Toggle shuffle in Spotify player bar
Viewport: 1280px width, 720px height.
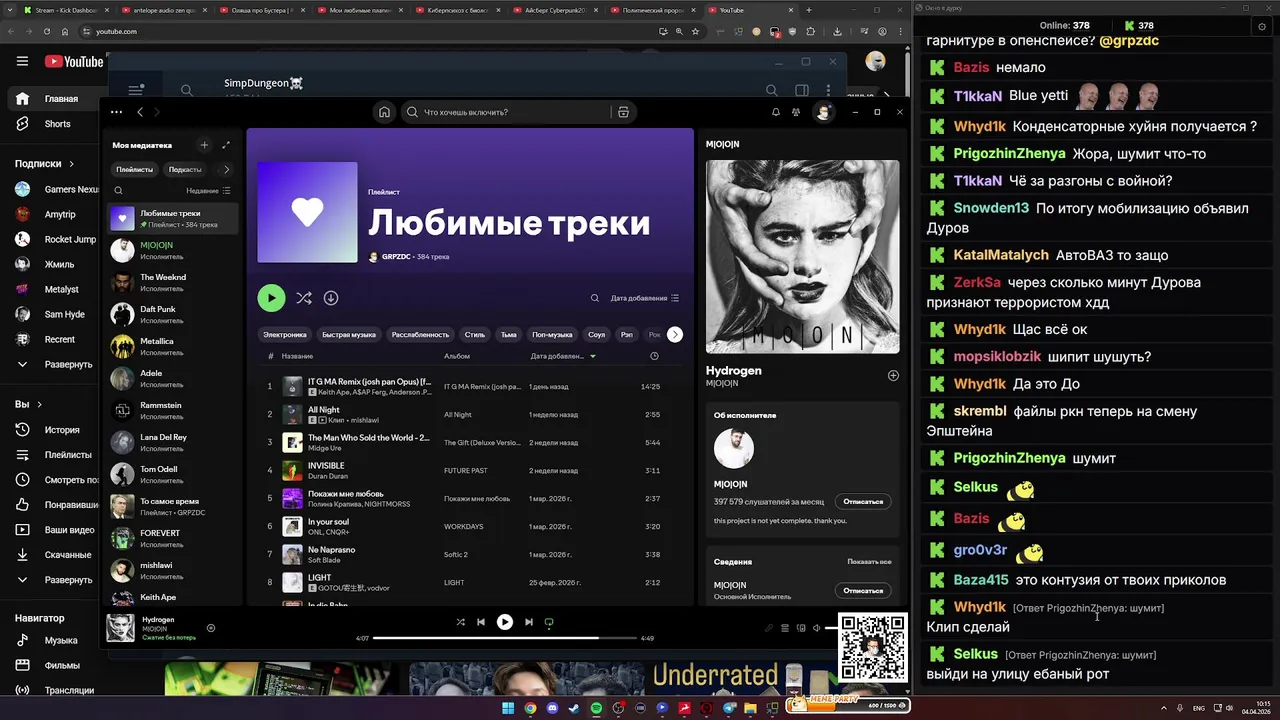click(x=460, y=622)
